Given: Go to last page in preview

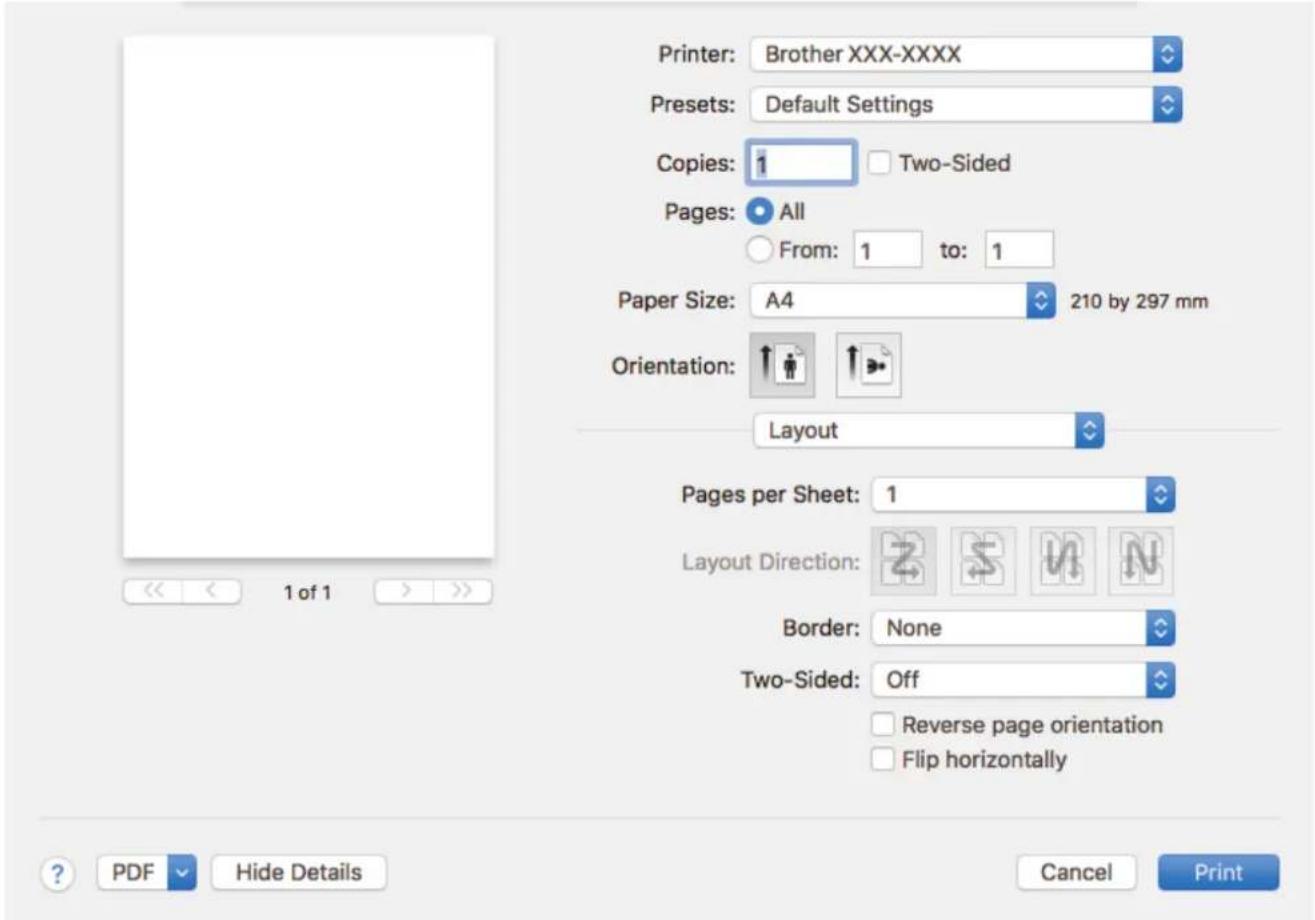Looking at the screenshot, I should (x=465, y=592).
